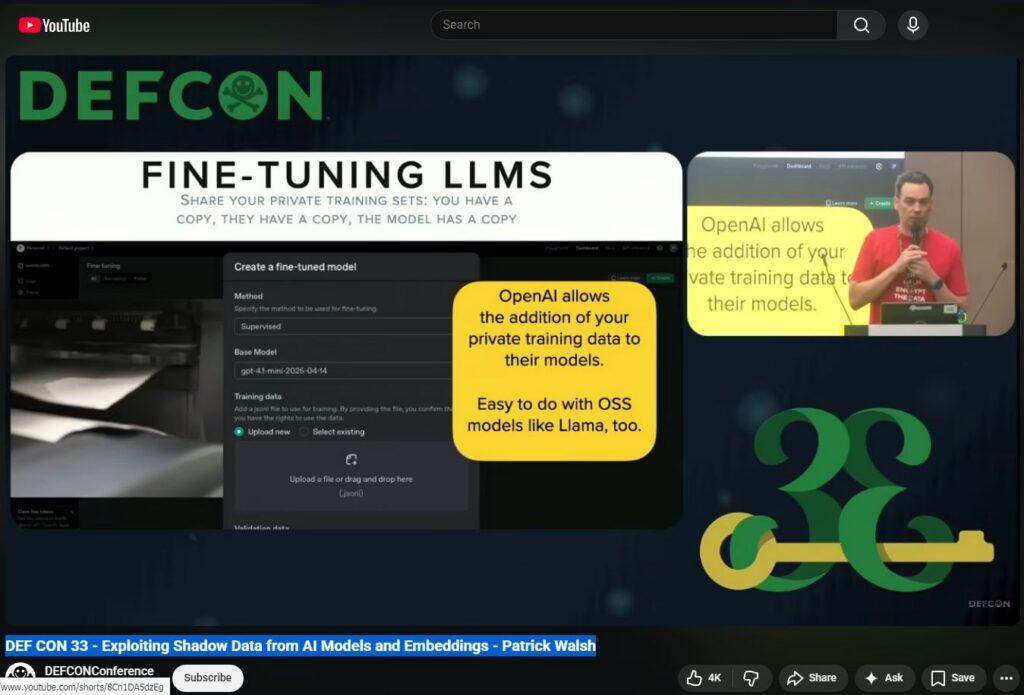The image size is (1024, 695).
Task: Click the magnifying glass search button
Action: click(861, 25)
